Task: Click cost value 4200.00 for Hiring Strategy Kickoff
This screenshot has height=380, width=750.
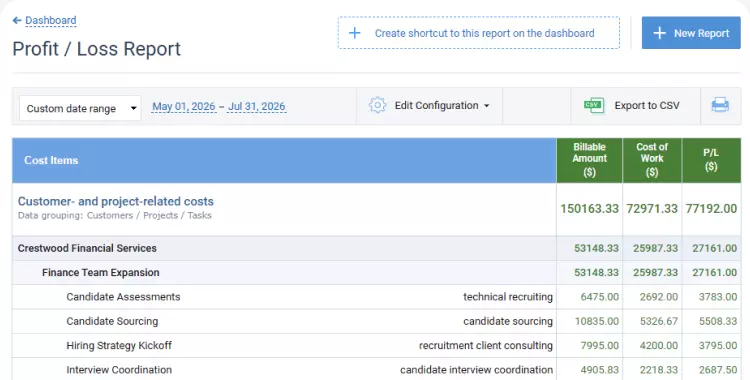Action: click(659, 346)
